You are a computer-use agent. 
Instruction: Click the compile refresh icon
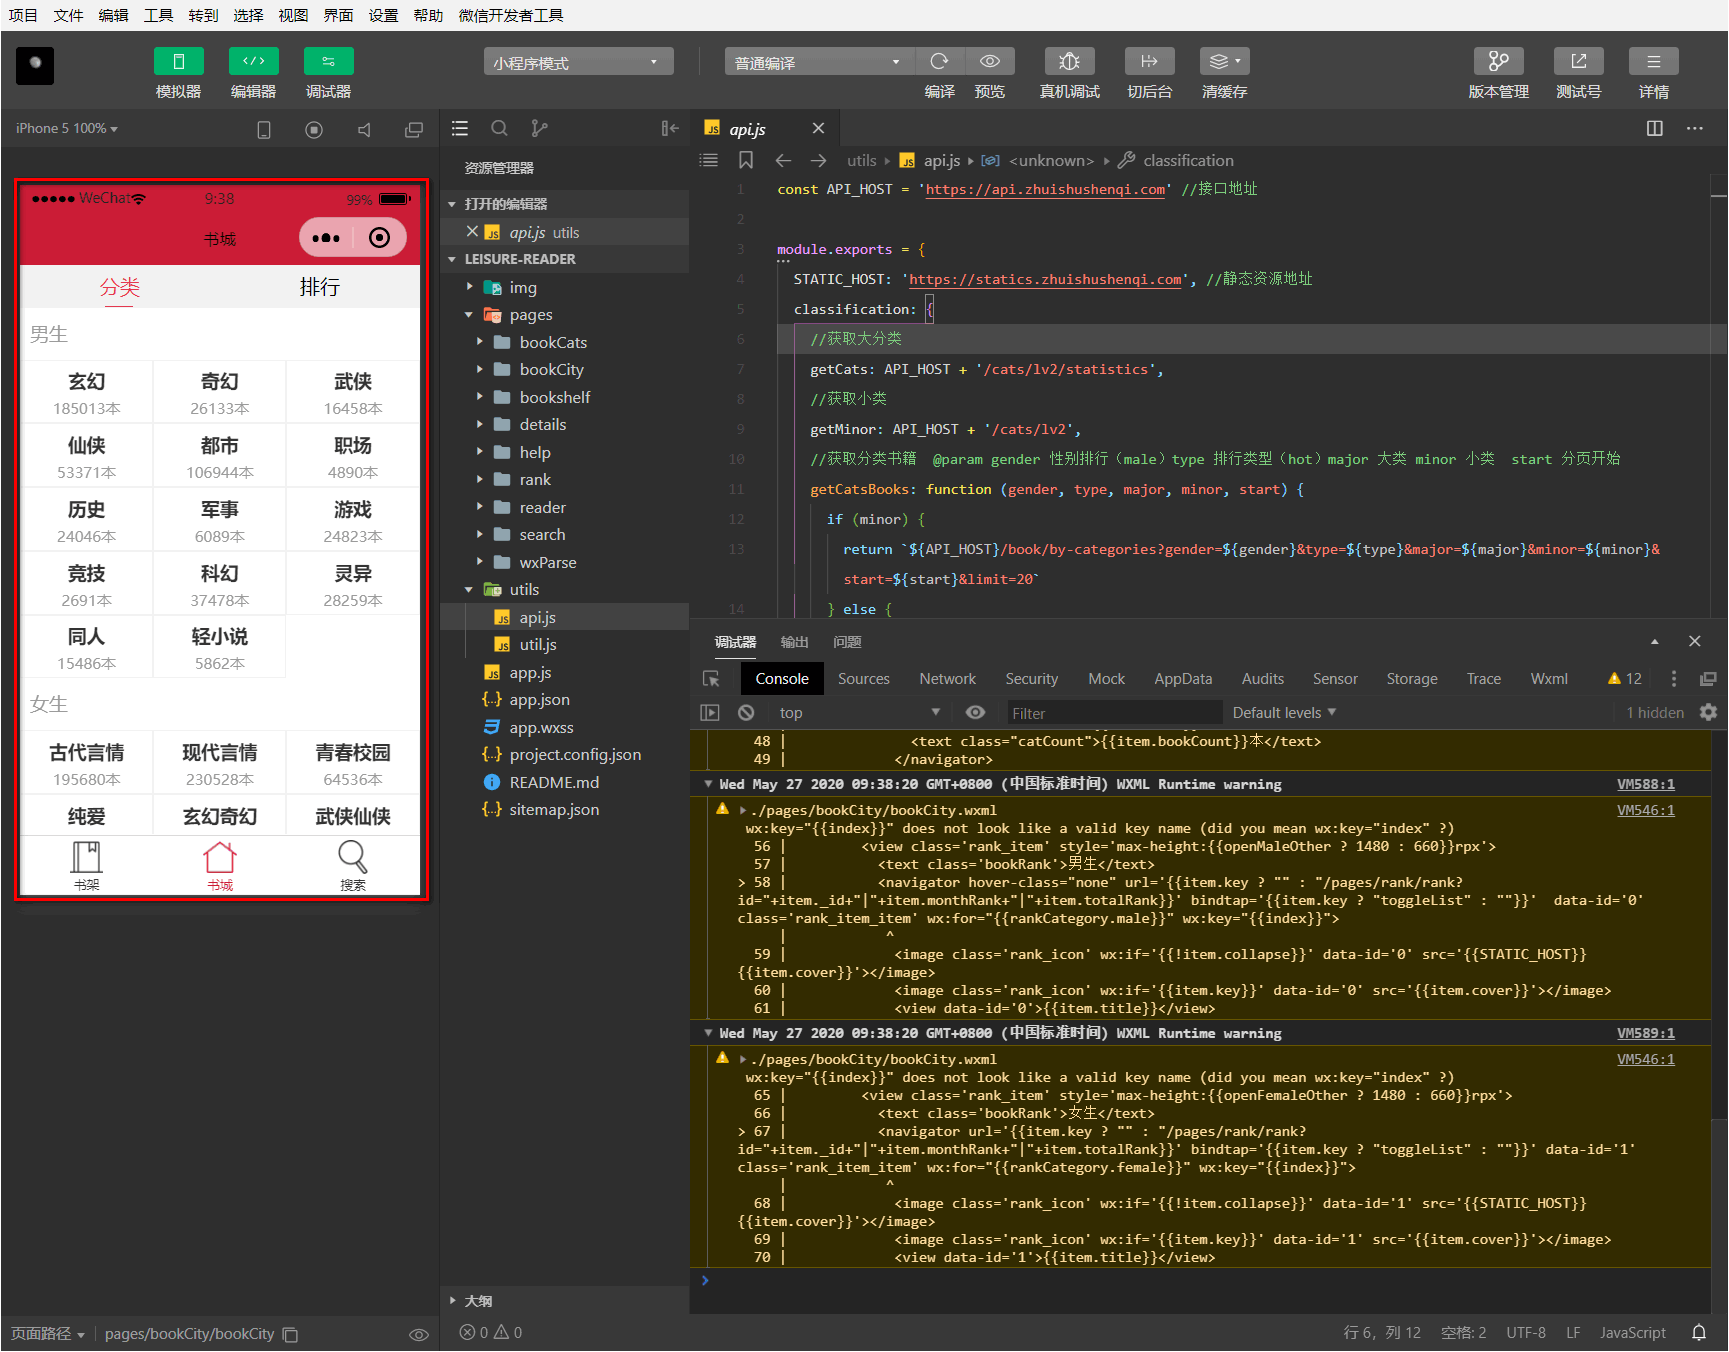(939, 61)
